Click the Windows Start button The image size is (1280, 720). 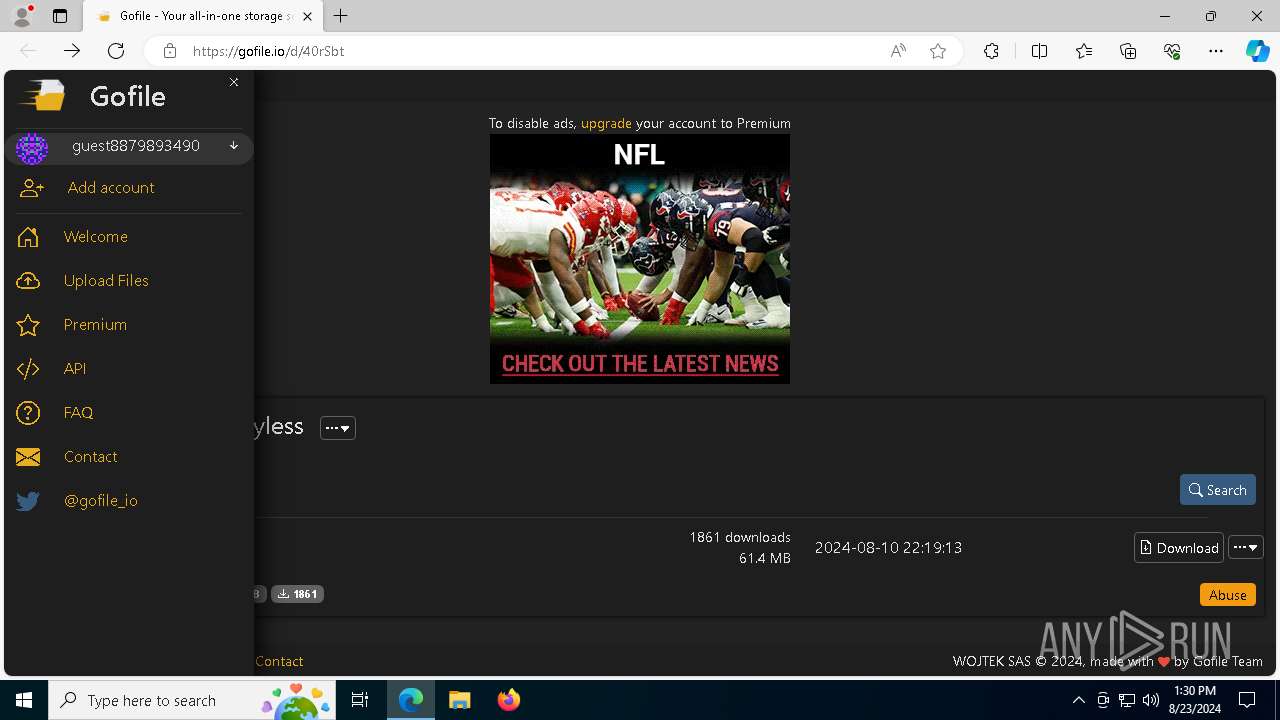pyautogui.click(x=24, y=700)
